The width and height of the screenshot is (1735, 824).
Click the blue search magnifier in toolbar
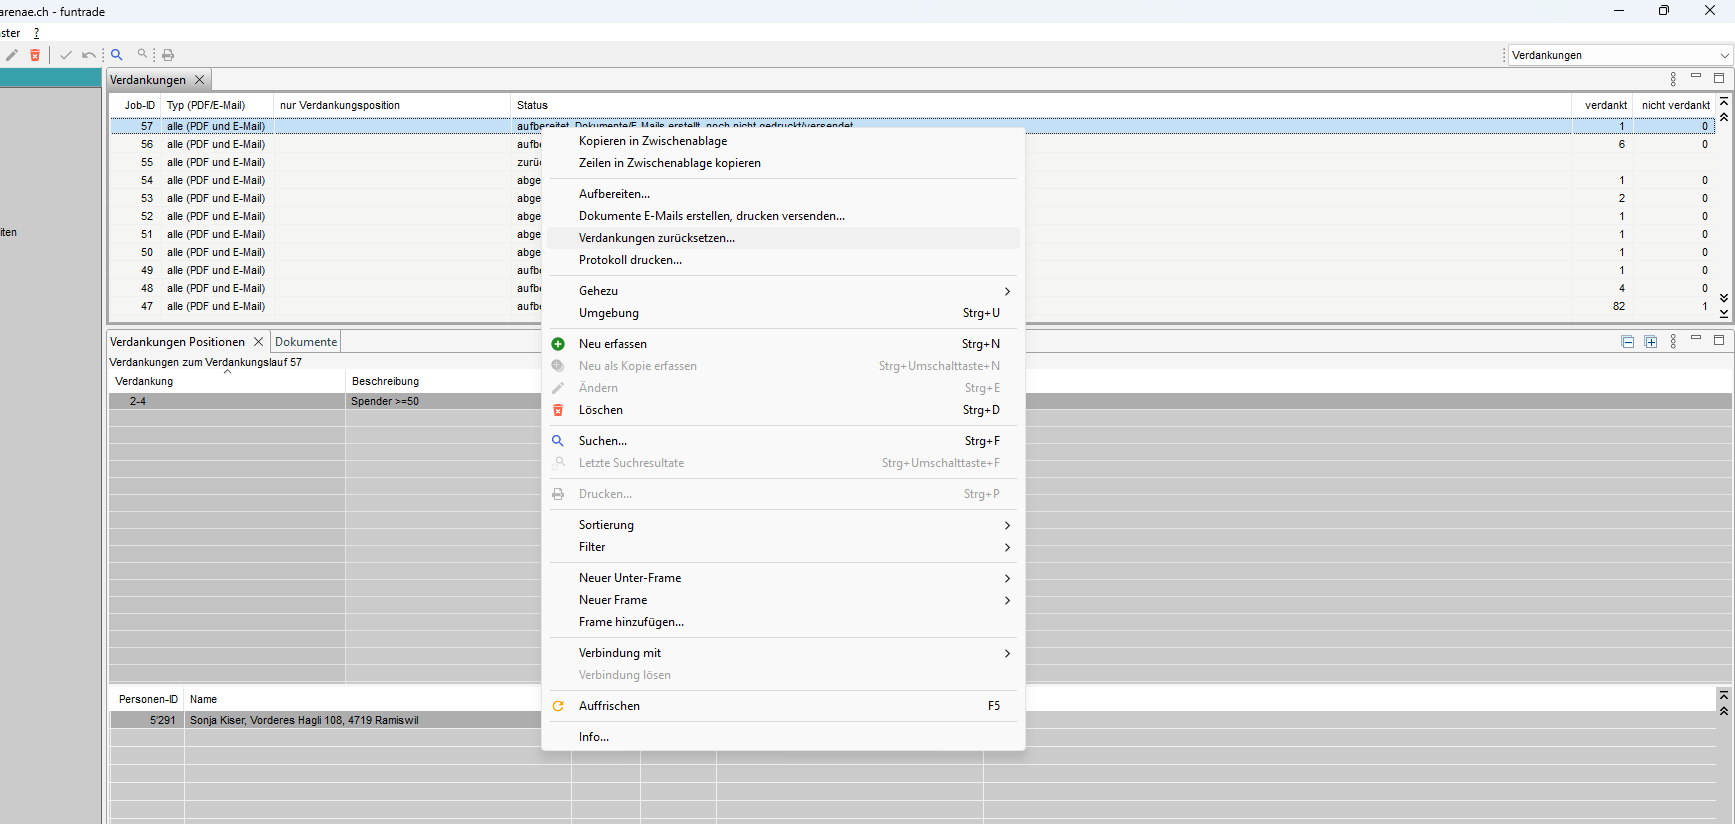pyautogui.click(x=117, y=55)
